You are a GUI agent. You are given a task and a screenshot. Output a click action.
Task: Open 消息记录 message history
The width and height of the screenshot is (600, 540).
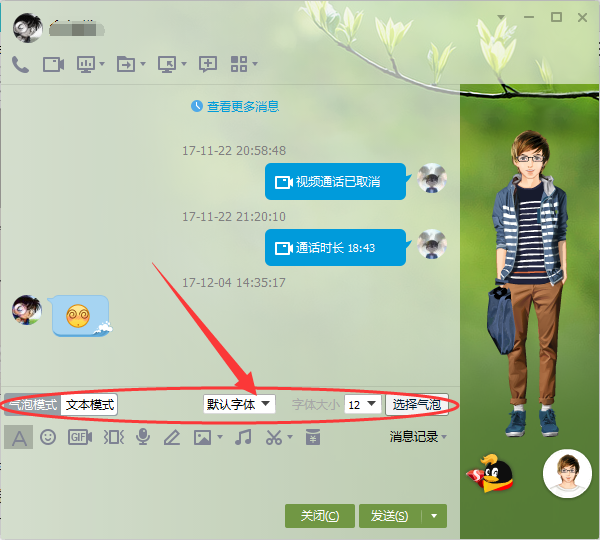pos(418,437)
